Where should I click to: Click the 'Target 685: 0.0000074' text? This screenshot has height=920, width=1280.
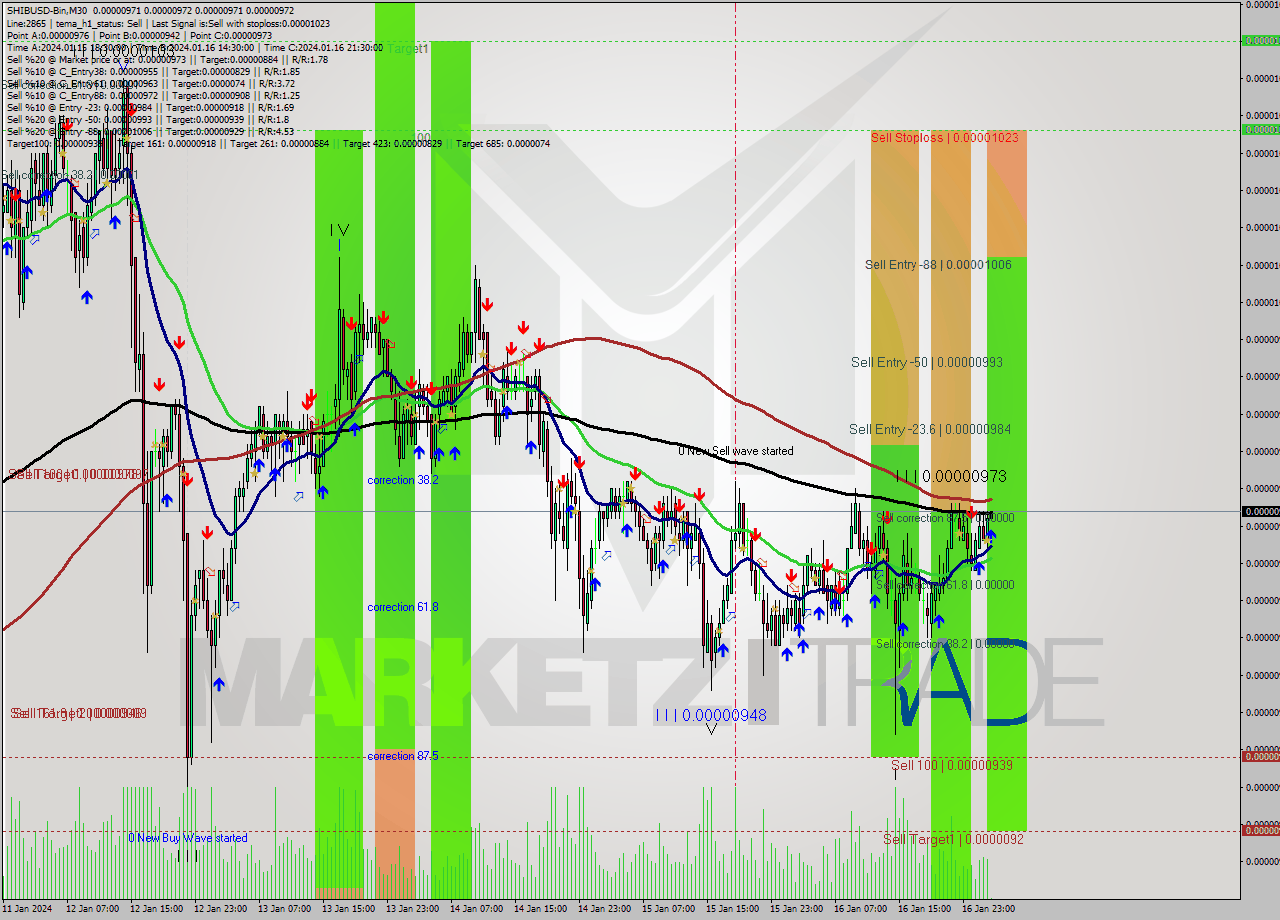pyautogui.click(x=502, y=143)
